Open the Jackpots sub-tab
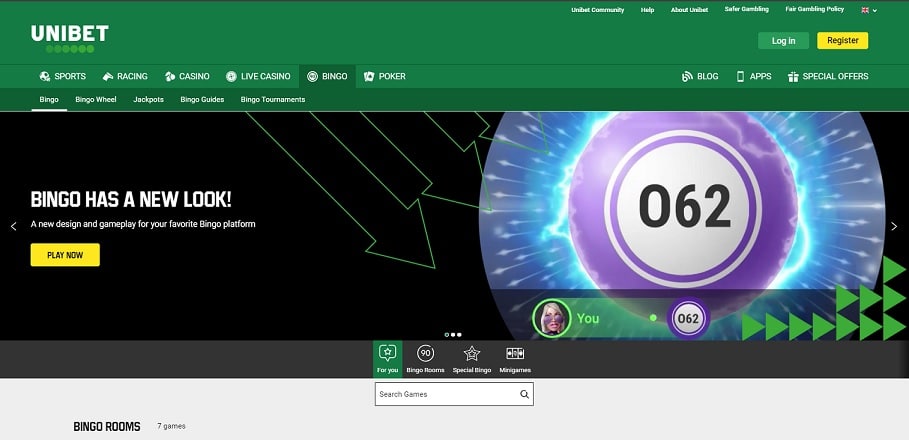Viewport: 909px width, 440px height. (x=148, y=99)
